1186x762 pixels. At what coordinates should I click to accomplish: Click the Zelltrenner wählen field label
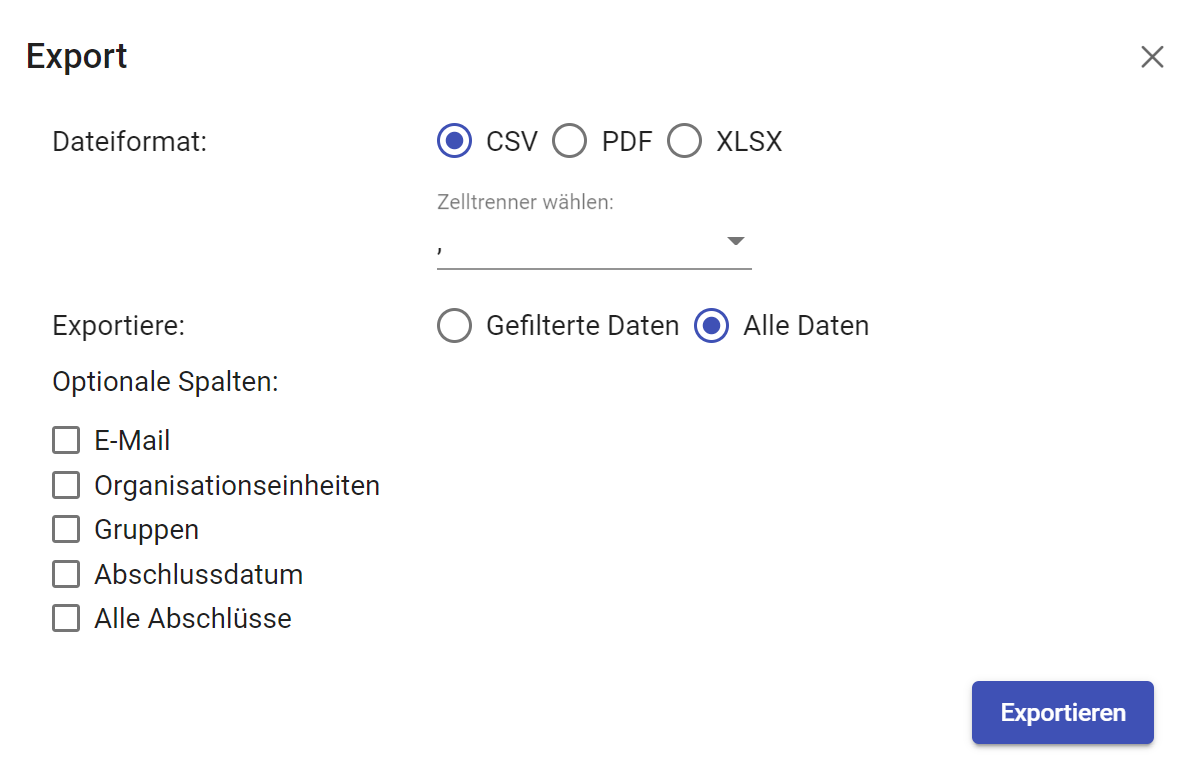click(525, 203)
